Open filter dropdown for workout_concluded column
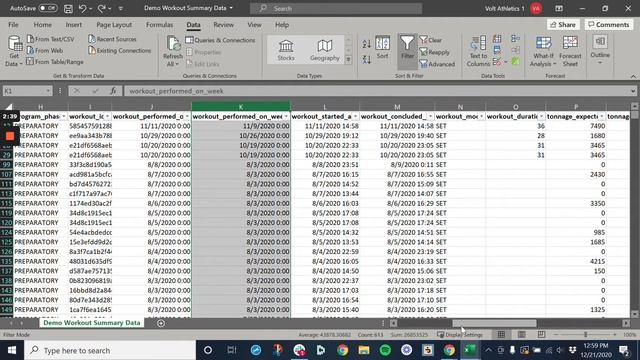Viewport: 640px width, 360px height. pos(430,117)
